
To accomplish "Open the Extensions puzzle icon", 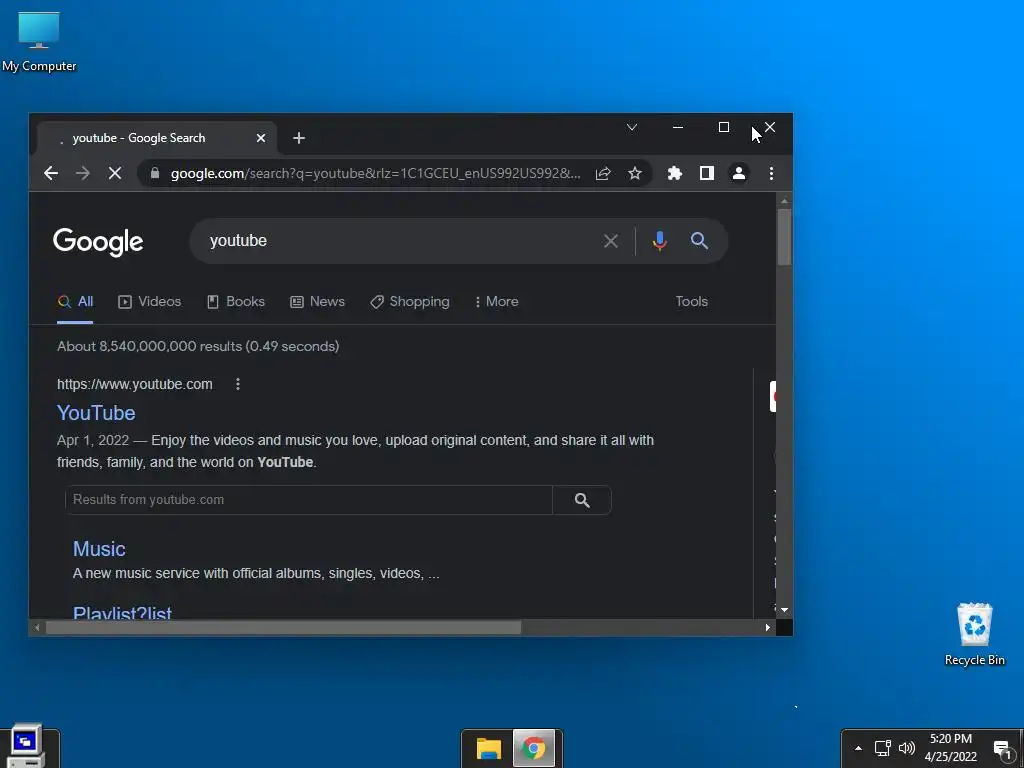I will coord(675,173).
